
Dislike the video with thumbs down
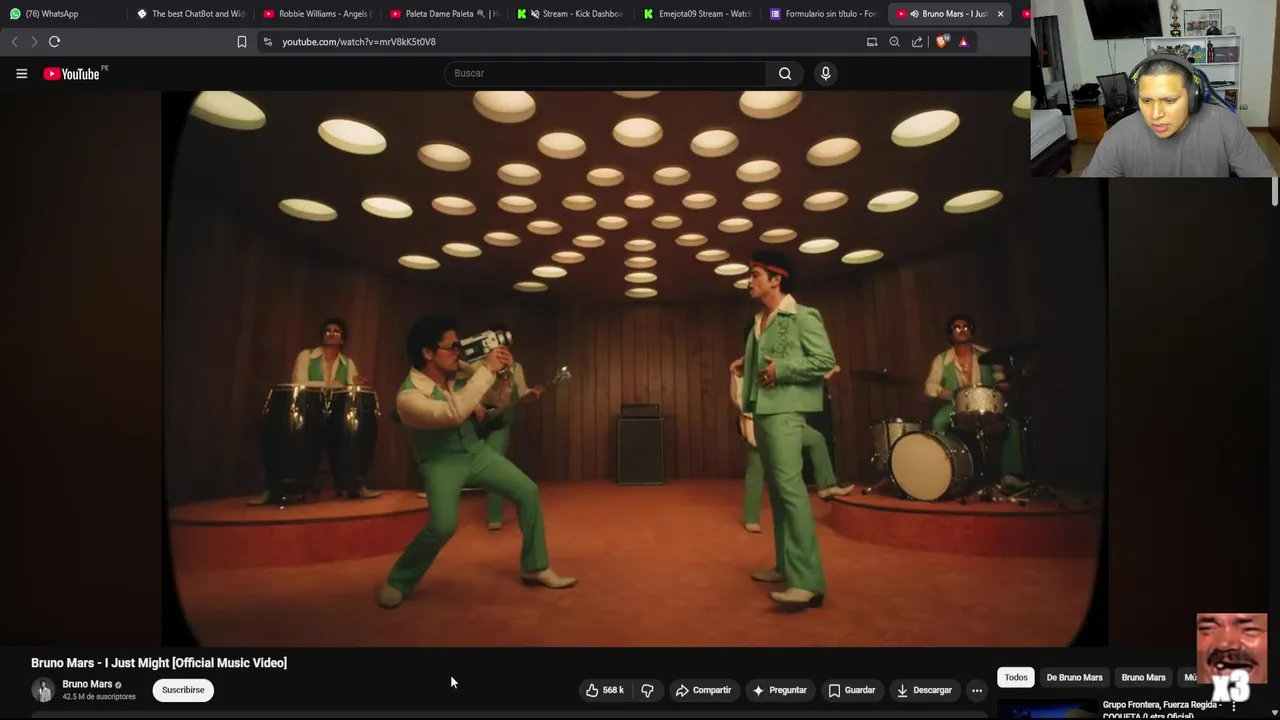click(x=648, y=690)
